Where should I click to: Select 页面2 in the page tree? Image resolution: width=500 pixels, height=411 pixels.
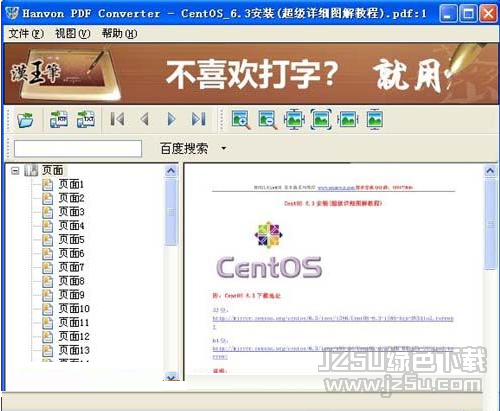click(x=71, y=198)
